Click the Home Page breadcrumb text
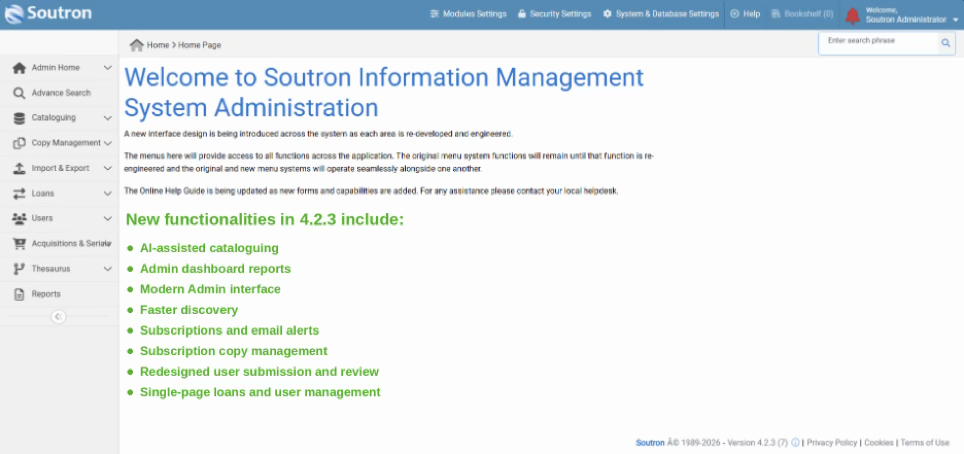This screenshot has width=964, height=454. 200,45
